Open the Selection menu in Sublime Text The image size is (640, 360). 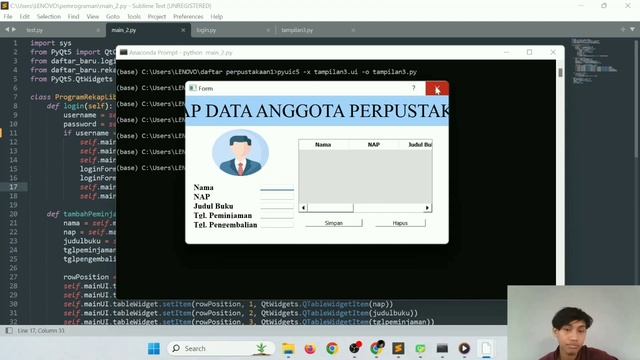coord(49,16)
